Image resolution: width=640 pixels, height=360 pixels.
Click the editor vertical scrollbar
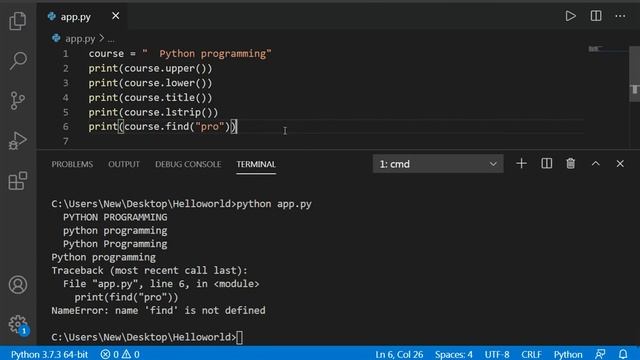coord(634,73)
